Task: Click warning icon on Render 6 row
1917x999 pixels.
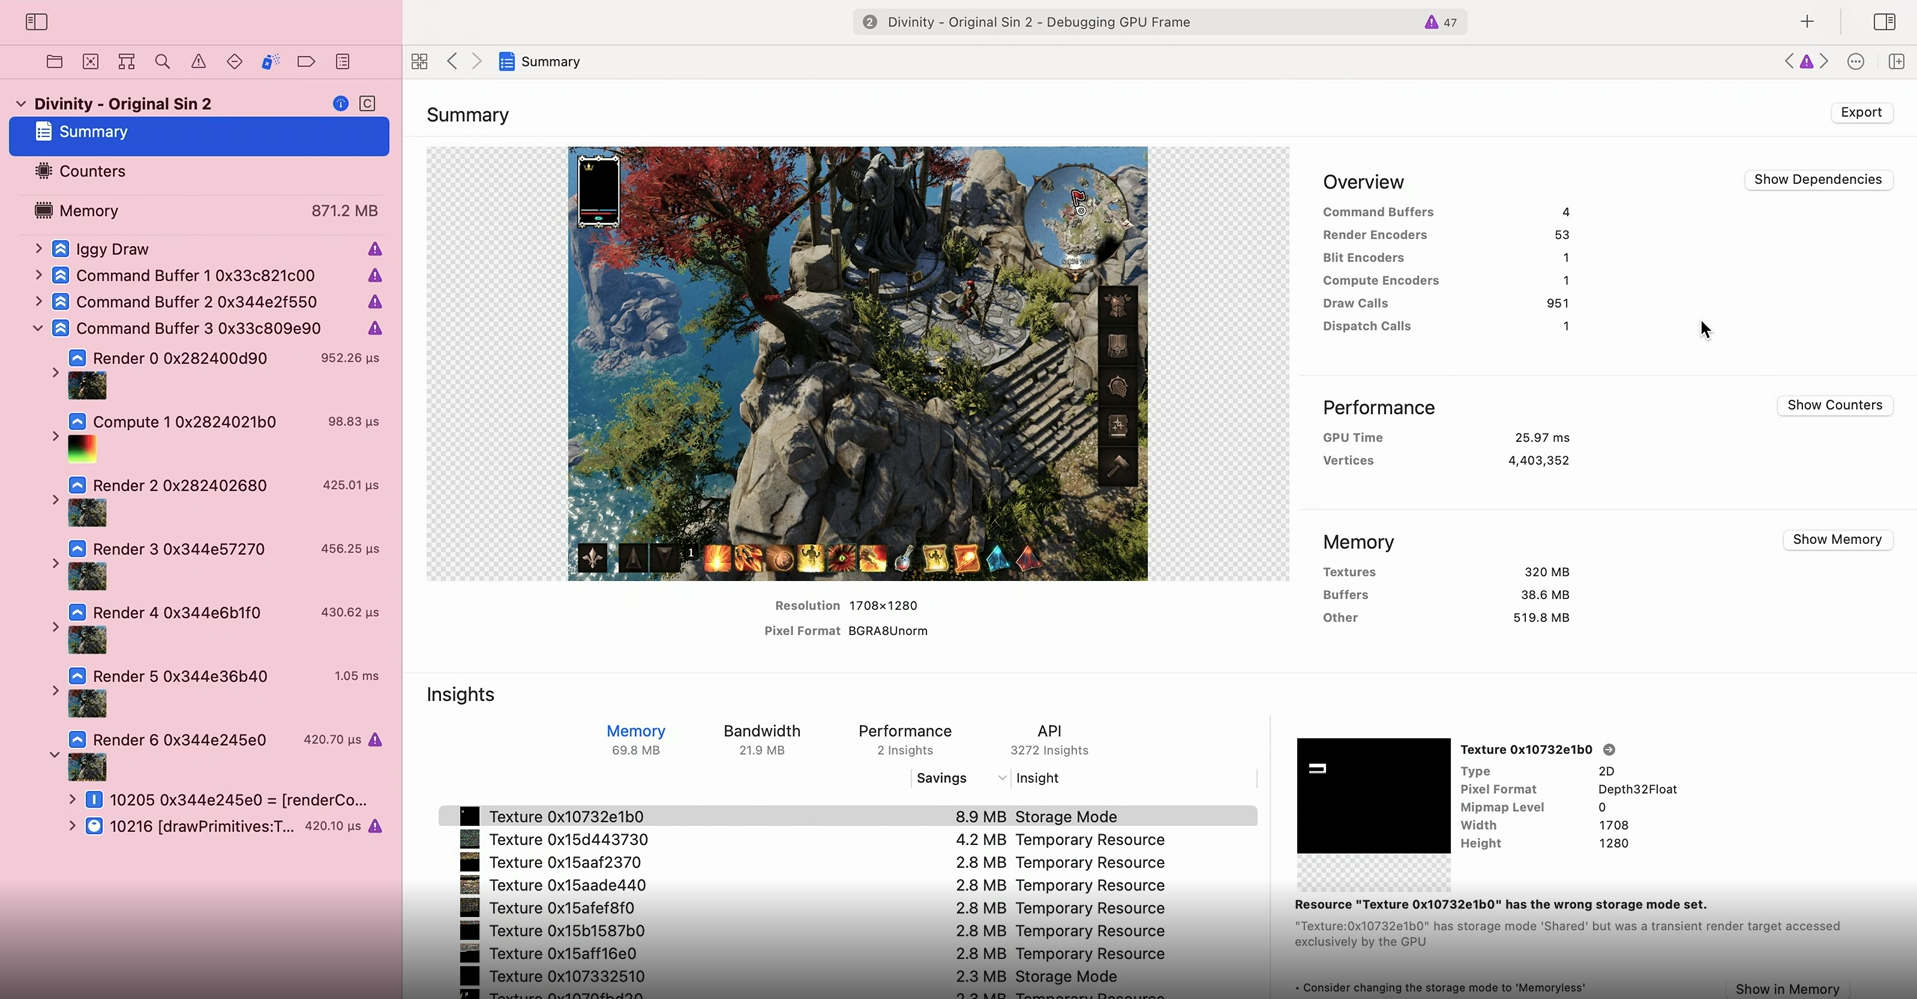Action: tap(375, 740)
